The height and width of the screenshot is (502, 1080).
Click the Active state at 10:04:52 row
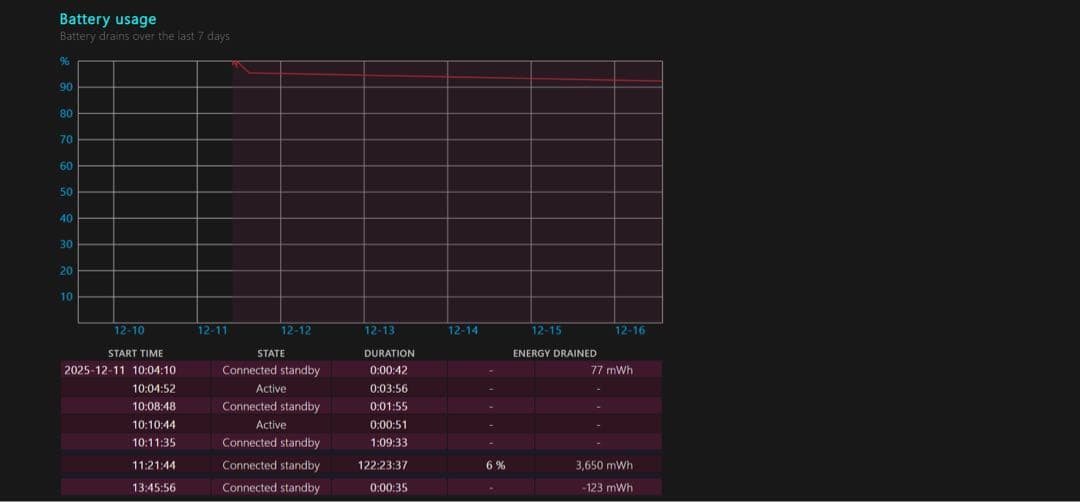tap(271, 388)
